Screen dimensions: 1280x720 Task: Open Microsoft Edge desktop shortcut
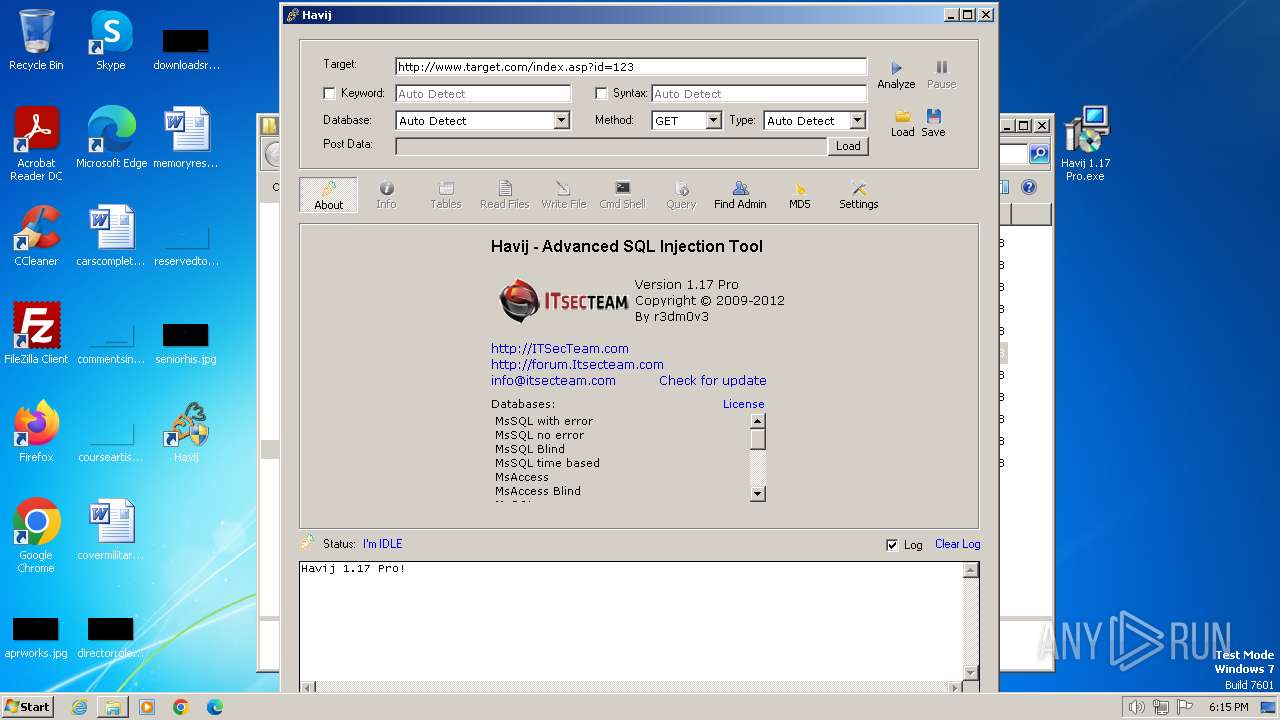[x=111, y=138]
